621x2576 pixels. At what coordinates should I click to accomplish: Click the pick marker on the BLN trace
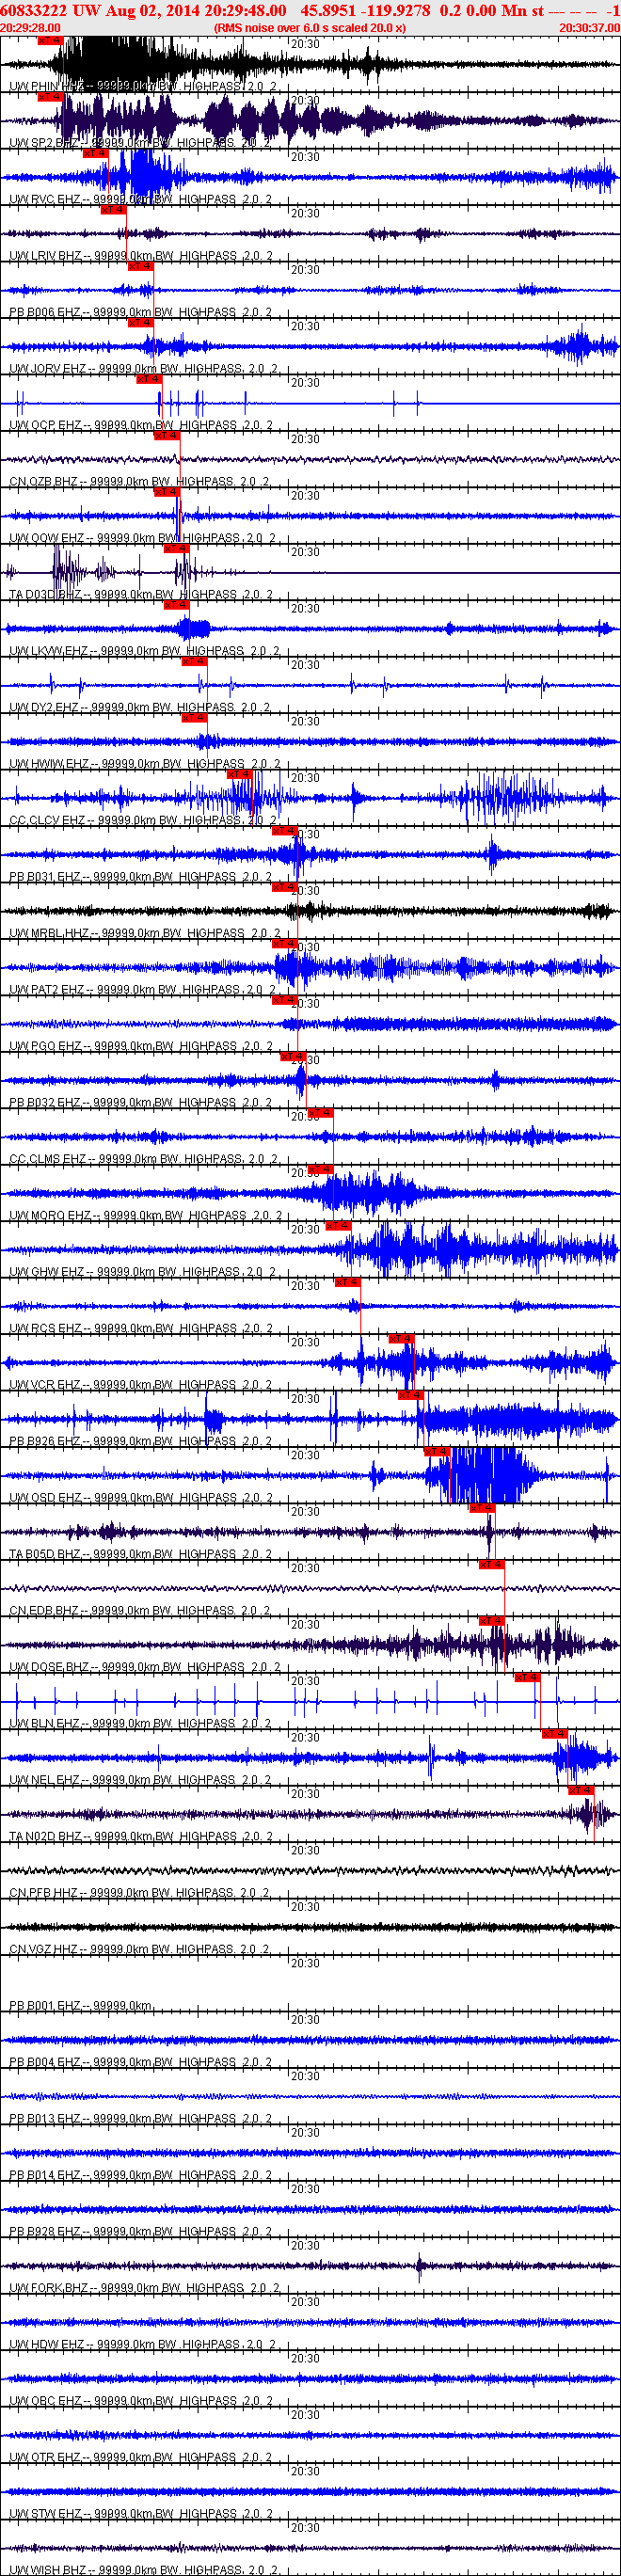pyautogui.click(x=527, y=1678)
